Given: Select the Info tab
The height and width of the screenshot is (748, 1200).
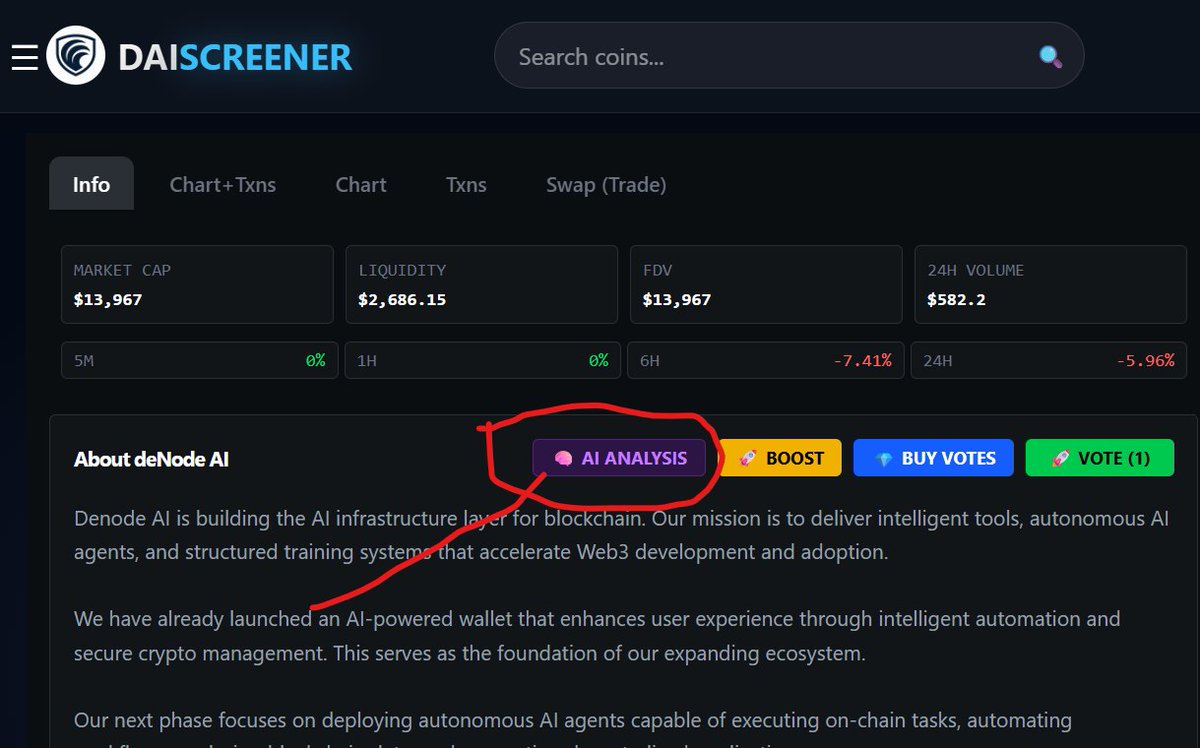Looking at the screenshot, I should 91,184.
